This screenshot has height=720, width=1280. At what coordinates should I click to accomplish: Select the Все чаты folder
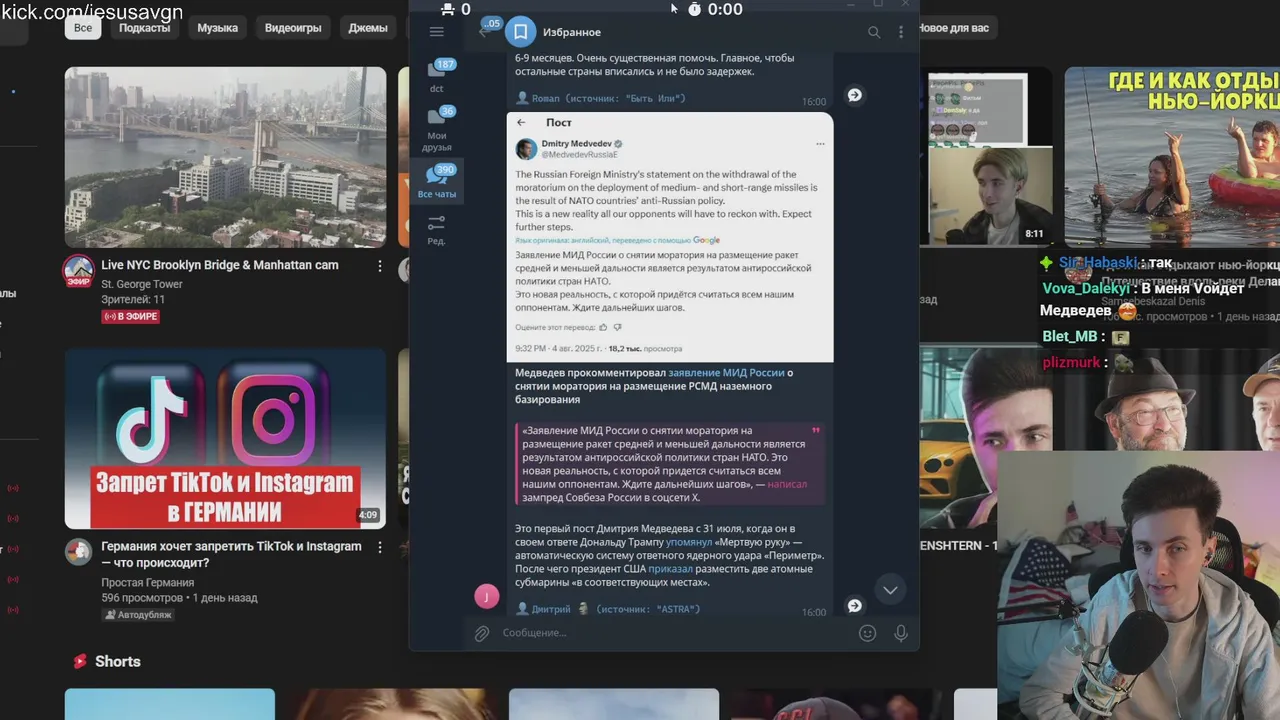437,181
